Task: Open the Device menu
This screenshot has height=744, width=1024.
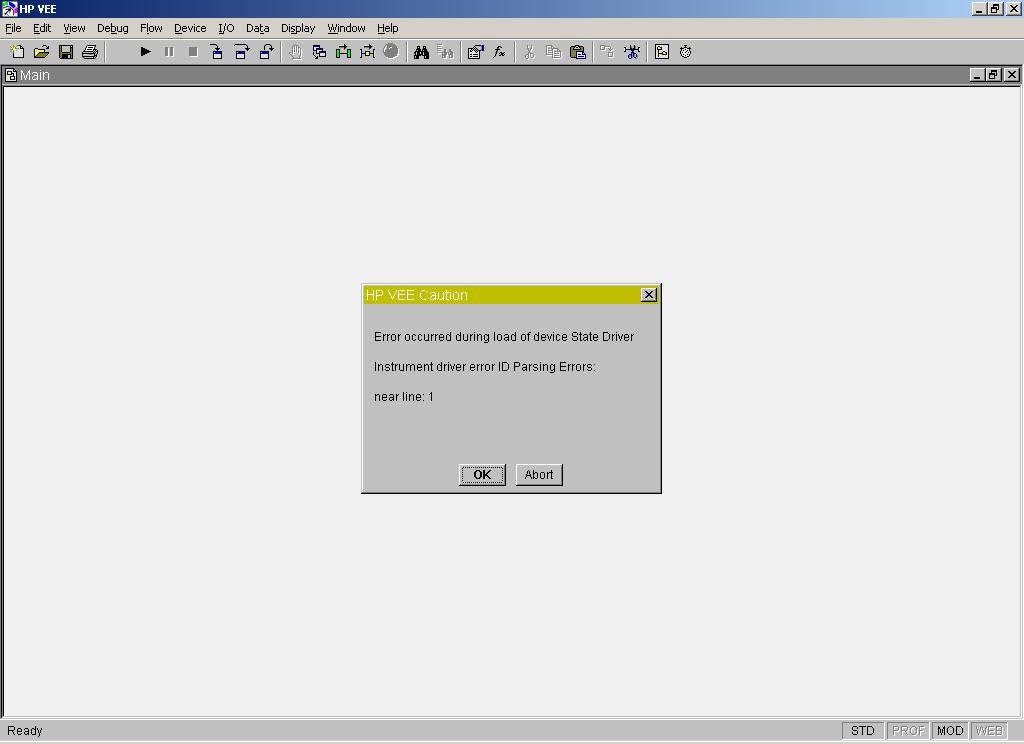Action: click(190, 28)
